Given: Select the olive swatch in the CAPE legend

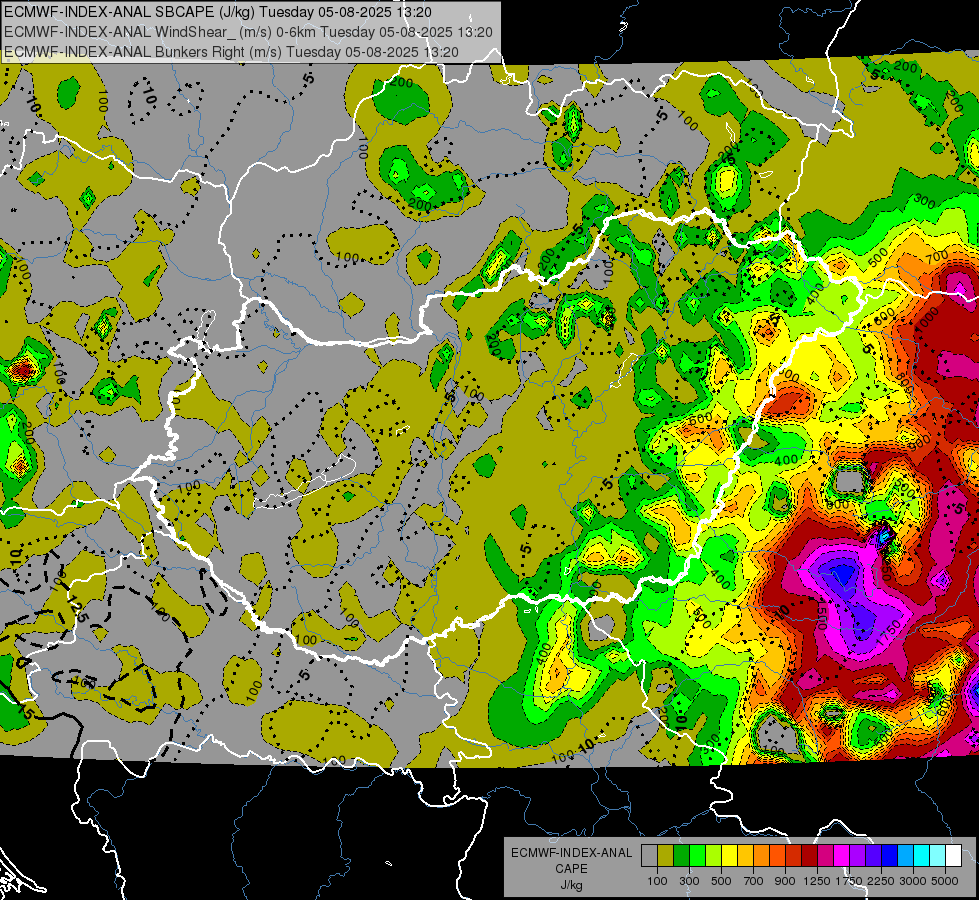Looking at the screenshot, I should click(x=666, y=856).
